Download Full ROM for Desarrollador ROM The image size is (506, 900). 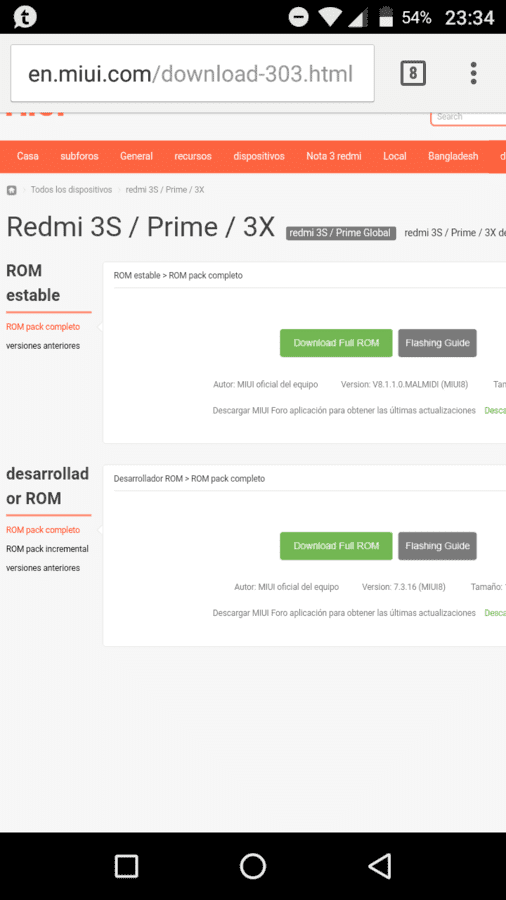click(336, 546)
